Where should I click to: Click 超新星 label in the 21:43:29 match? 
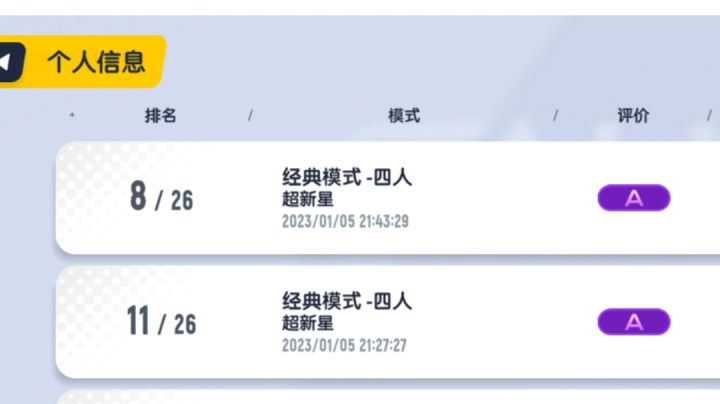pyautogui.click(x=308, y=200)
